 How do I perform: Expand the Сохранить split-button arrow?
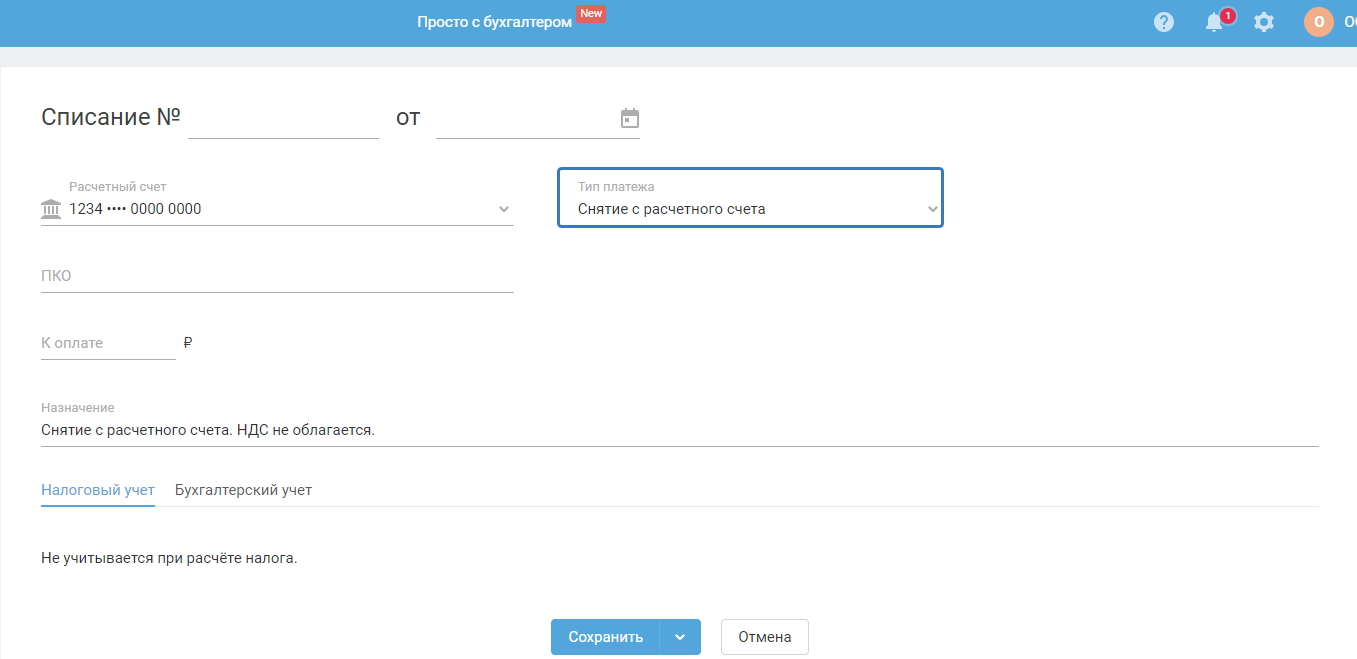680,637
